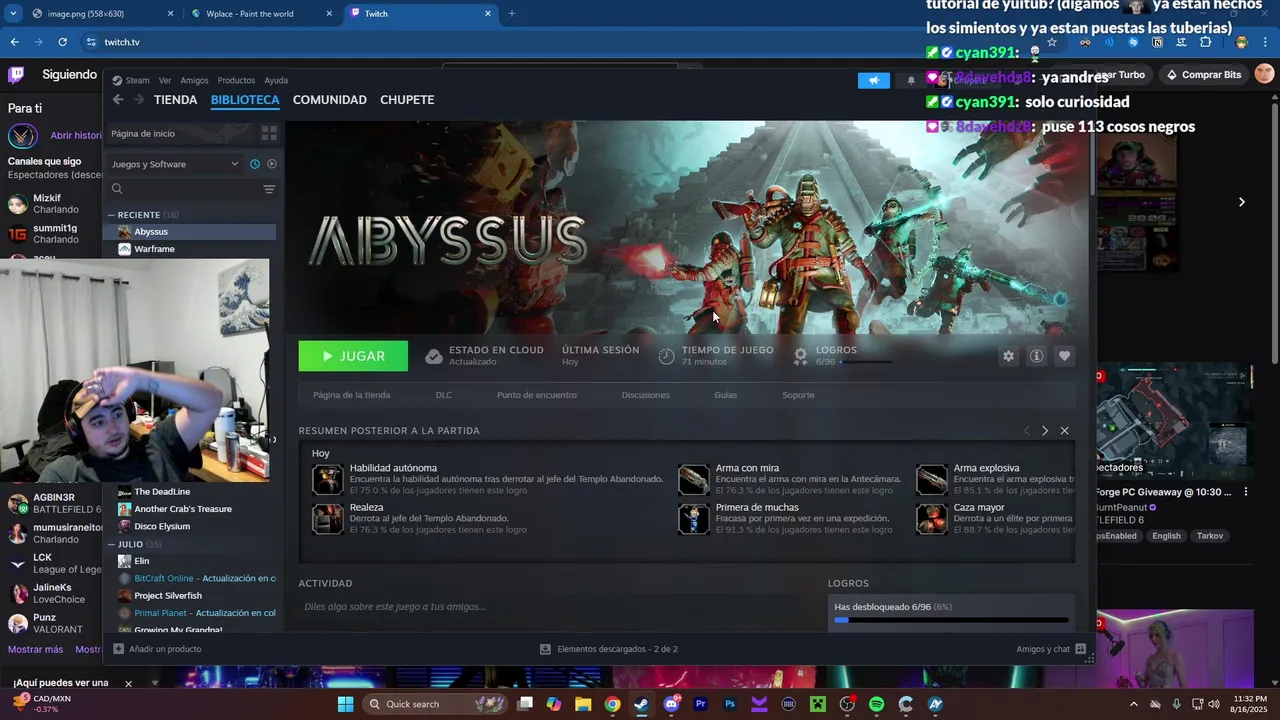Viewport: 1280px width, 720px height.
Task: Open the Página de la tienda link
Action: pos(352,395)
